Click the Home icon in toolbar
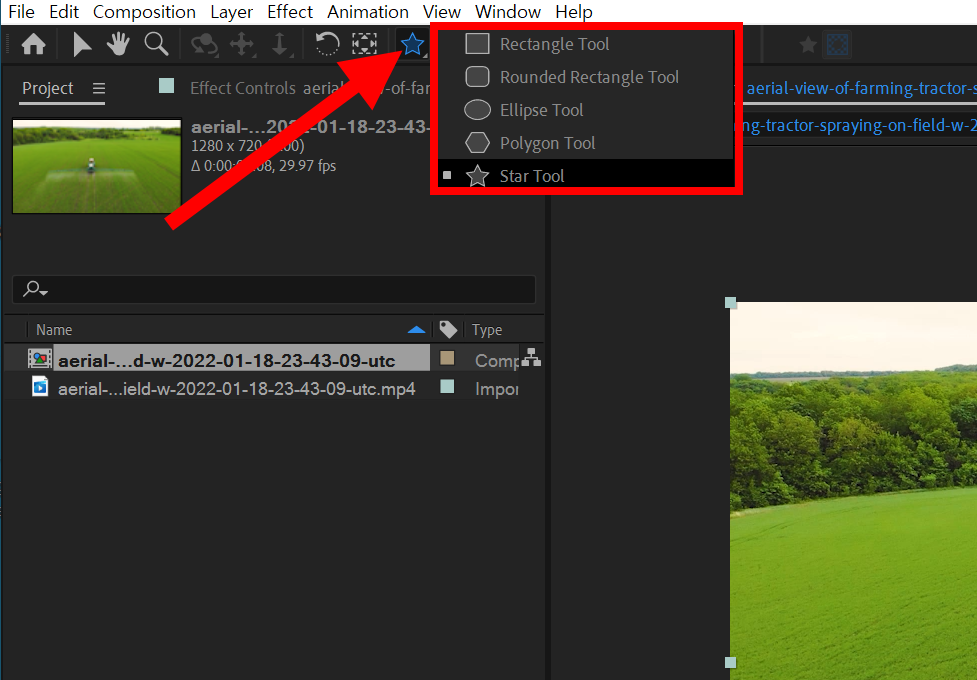This screenshot has width=977, height=680. tap(34, 44)
